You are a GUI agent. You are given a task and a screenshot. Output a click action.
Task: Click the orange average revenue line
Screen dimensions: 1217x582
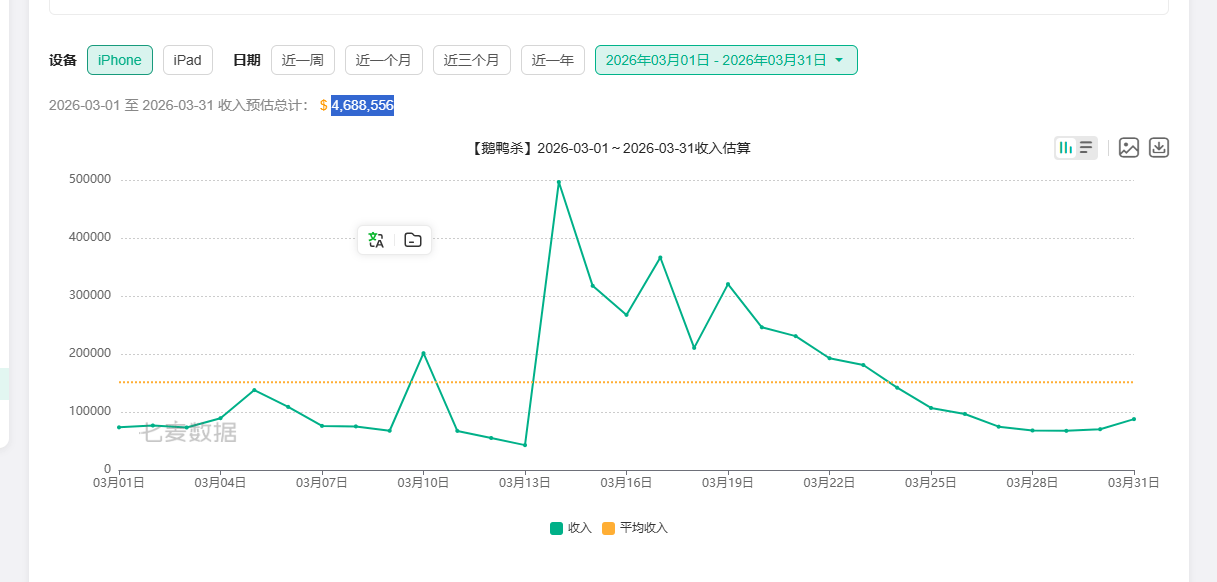click(x=627, y=382)
